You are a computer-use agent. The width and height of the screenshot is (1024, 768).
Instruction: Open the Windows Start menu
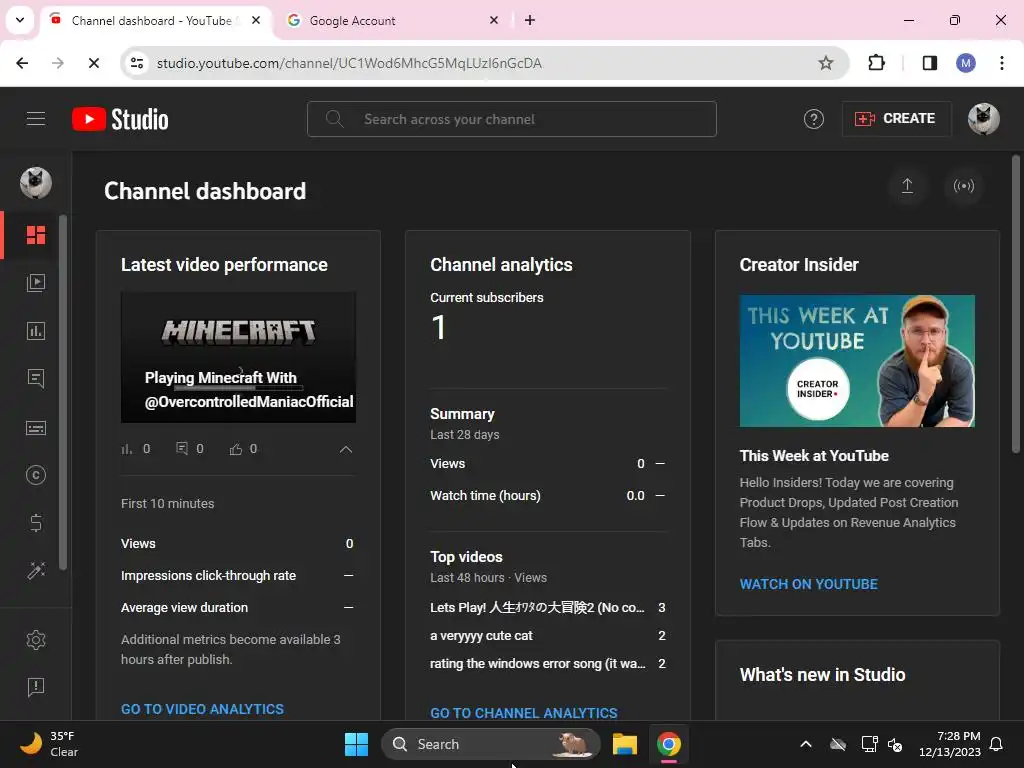[x=356, y=744]
